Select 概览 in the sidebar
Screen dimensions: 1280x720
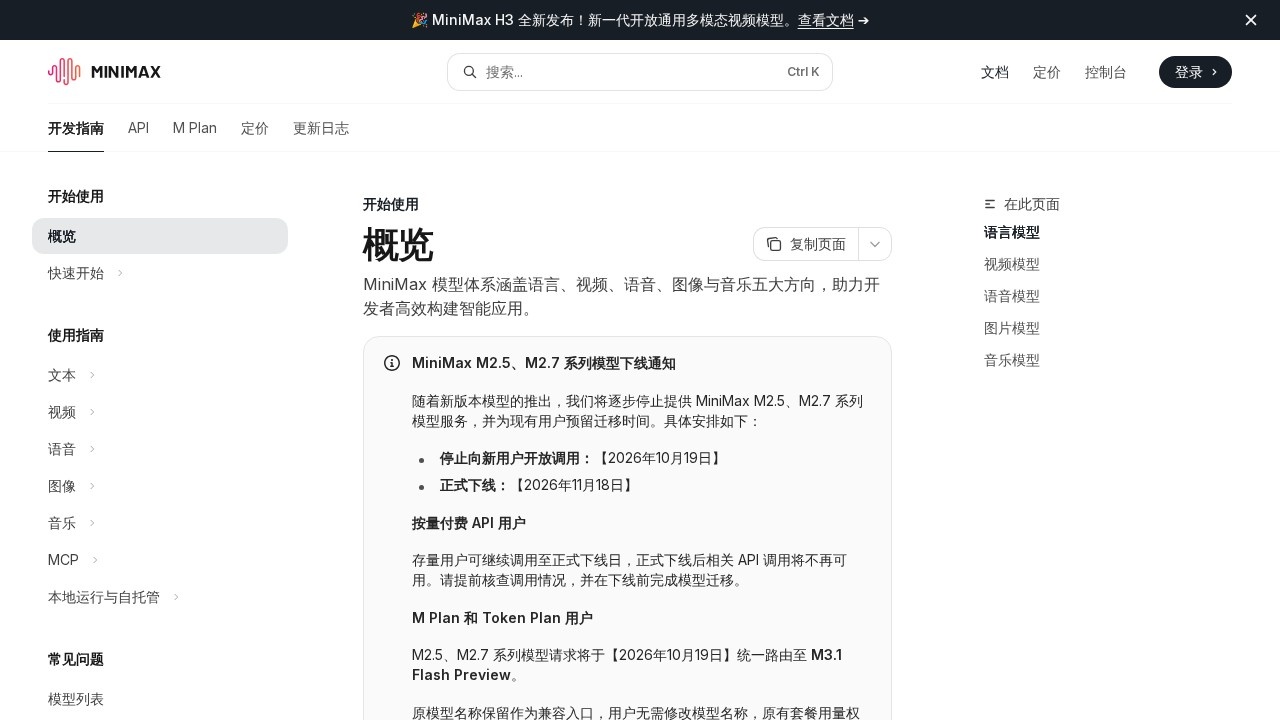[160, 236]
